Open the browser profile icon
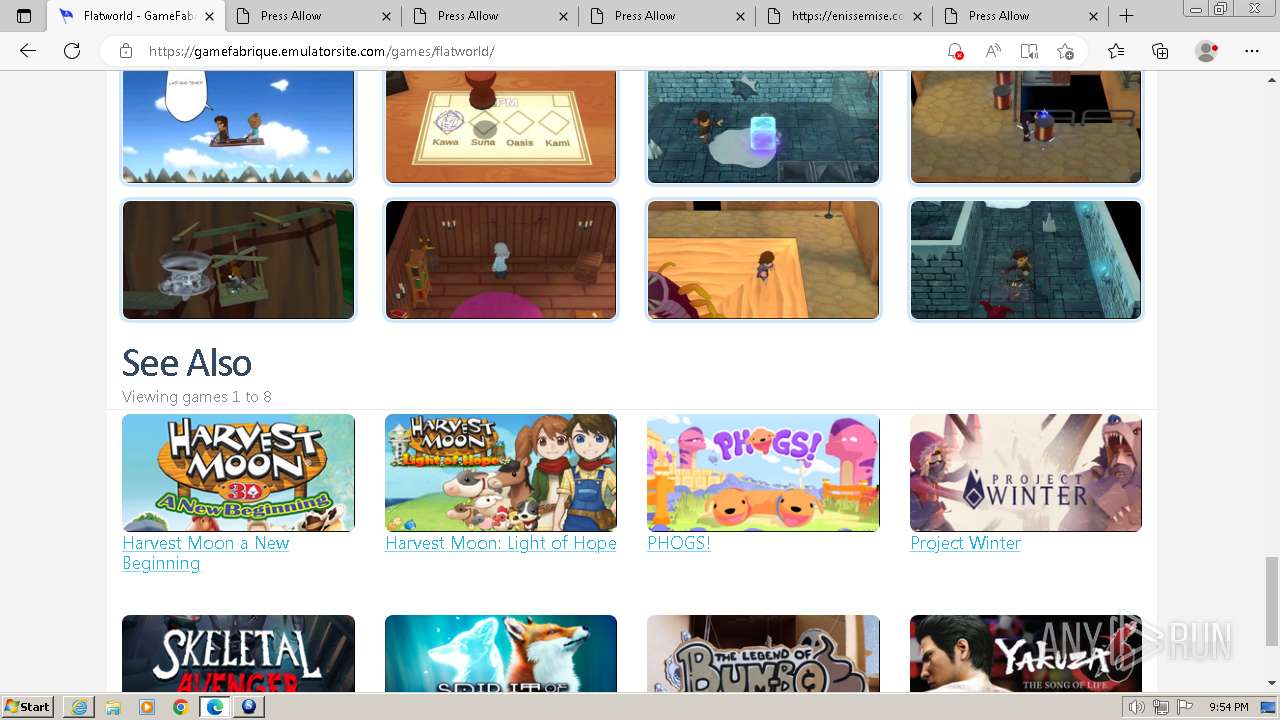The height and width of the screenshot is (720, 1280). 1207,51
